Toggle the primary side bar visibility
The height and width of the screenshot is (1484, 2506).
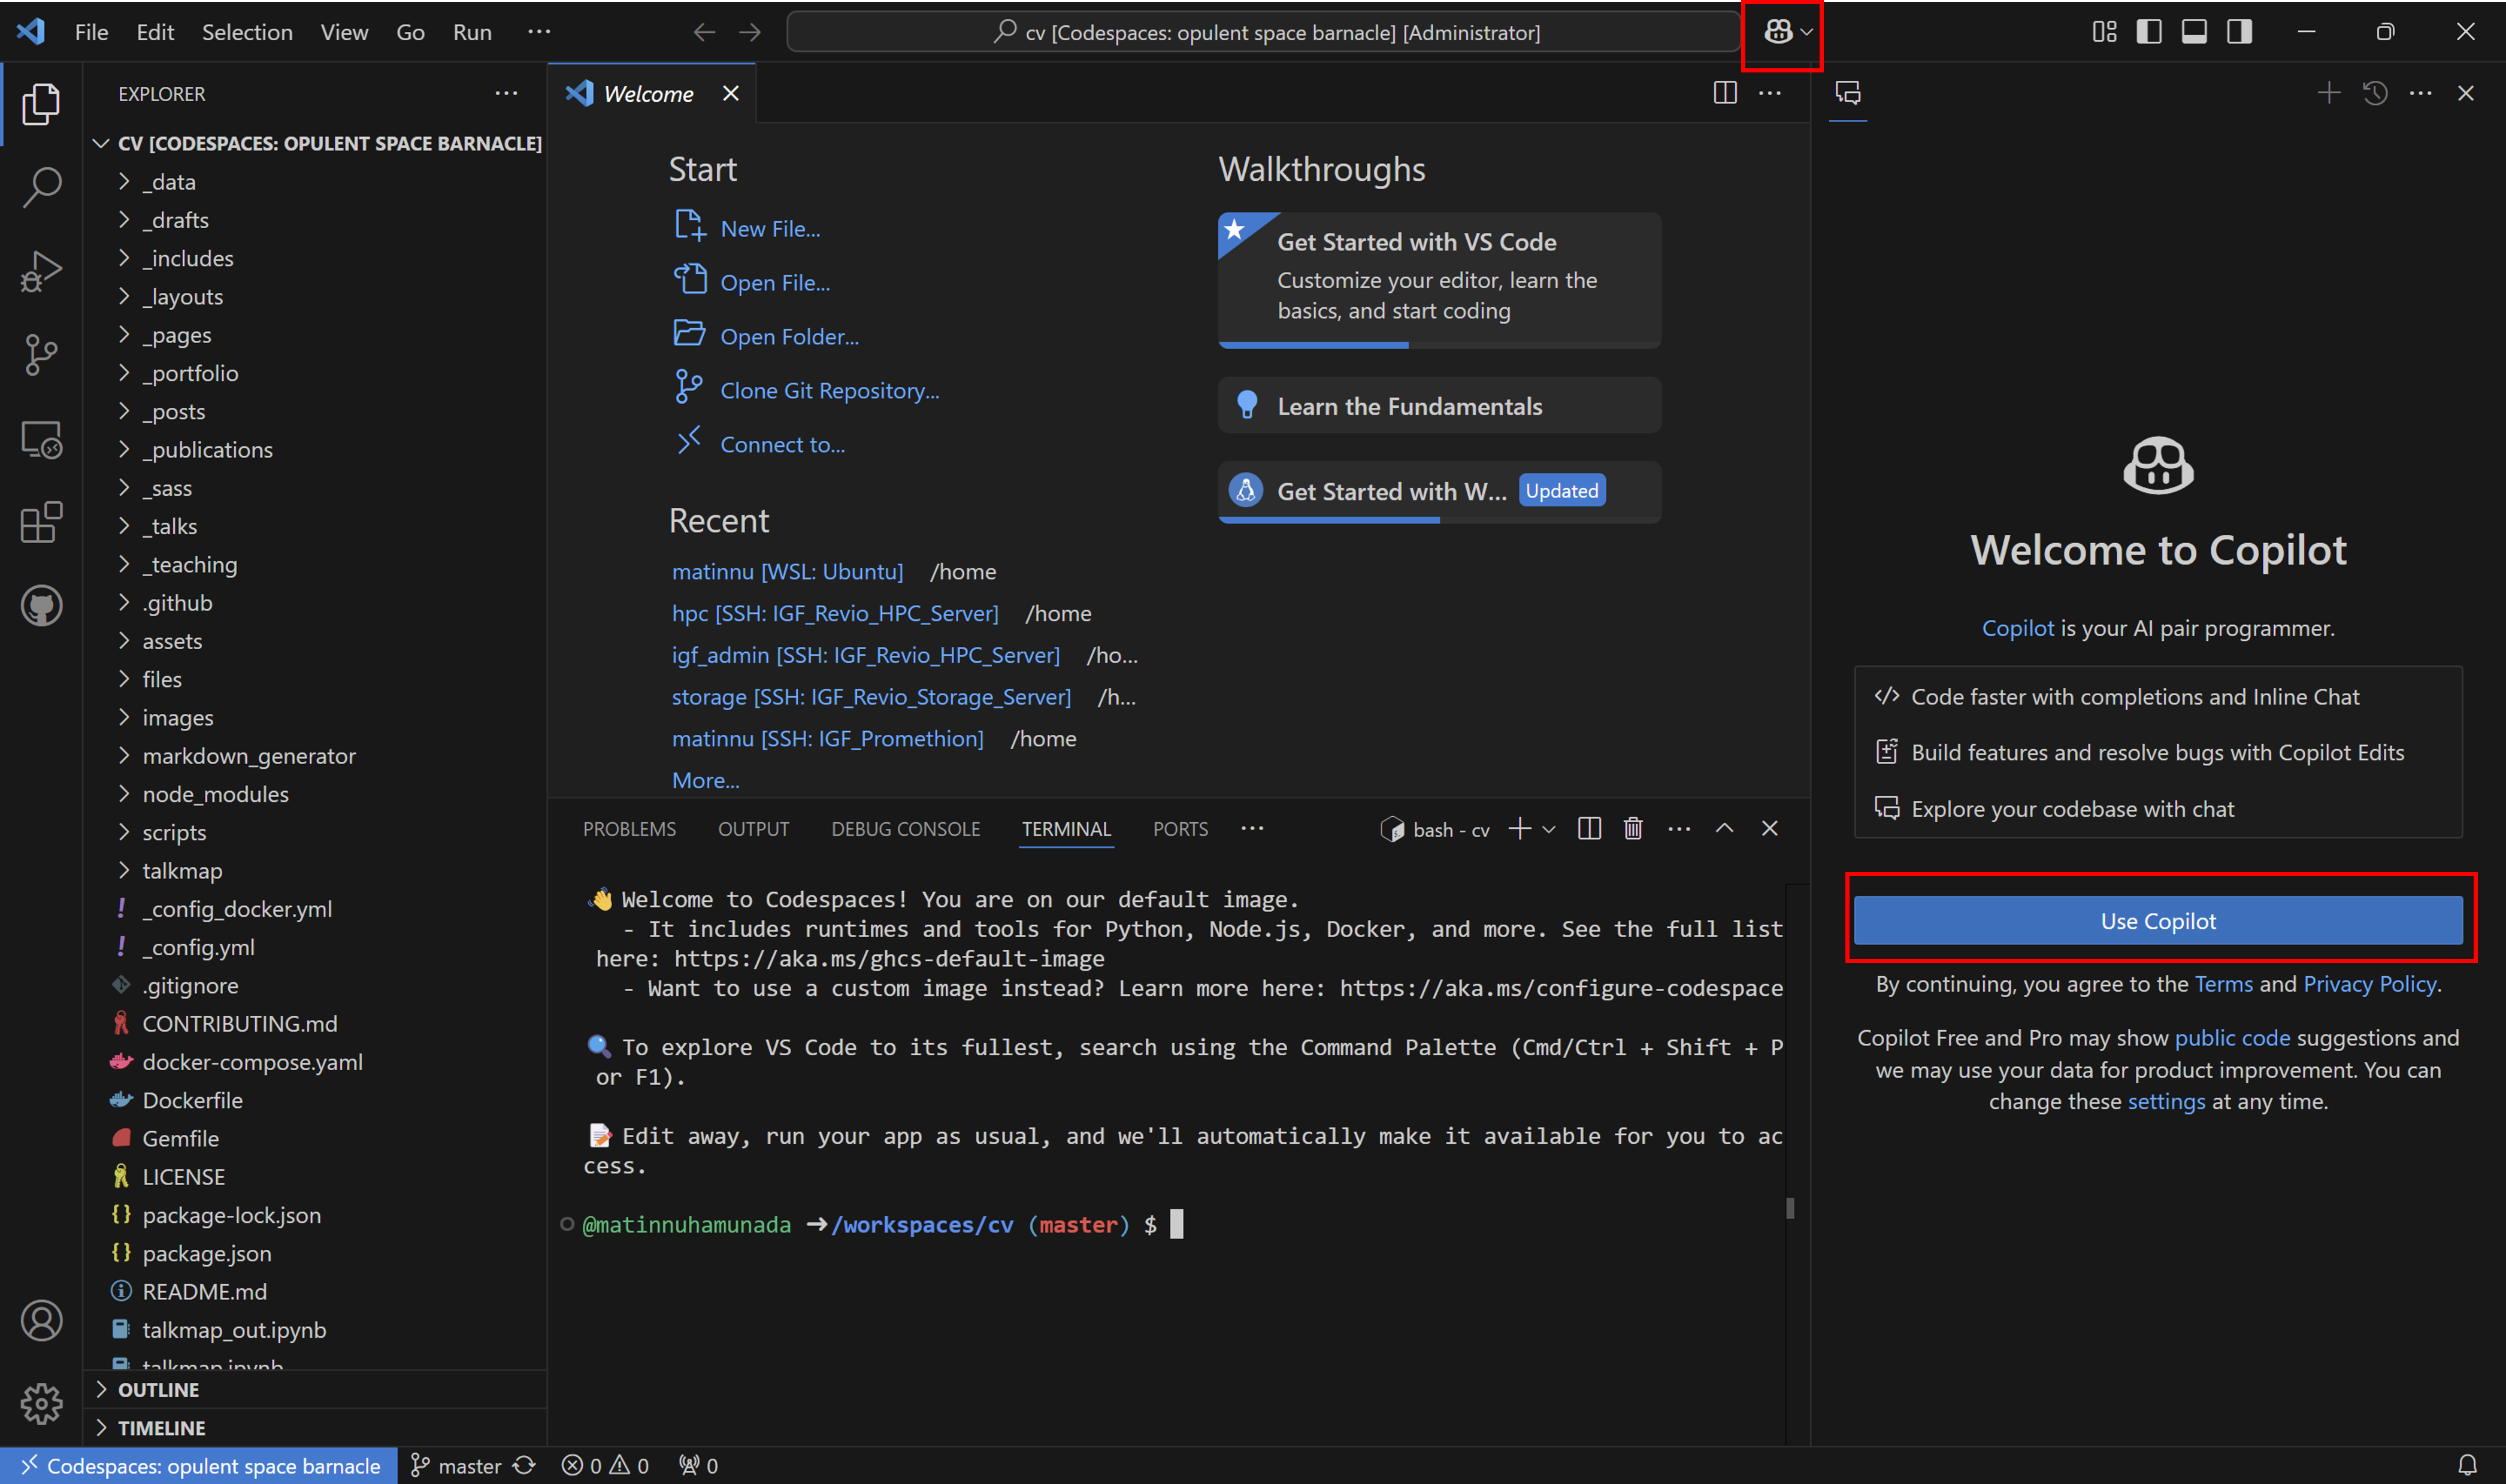pos(2149,32)
